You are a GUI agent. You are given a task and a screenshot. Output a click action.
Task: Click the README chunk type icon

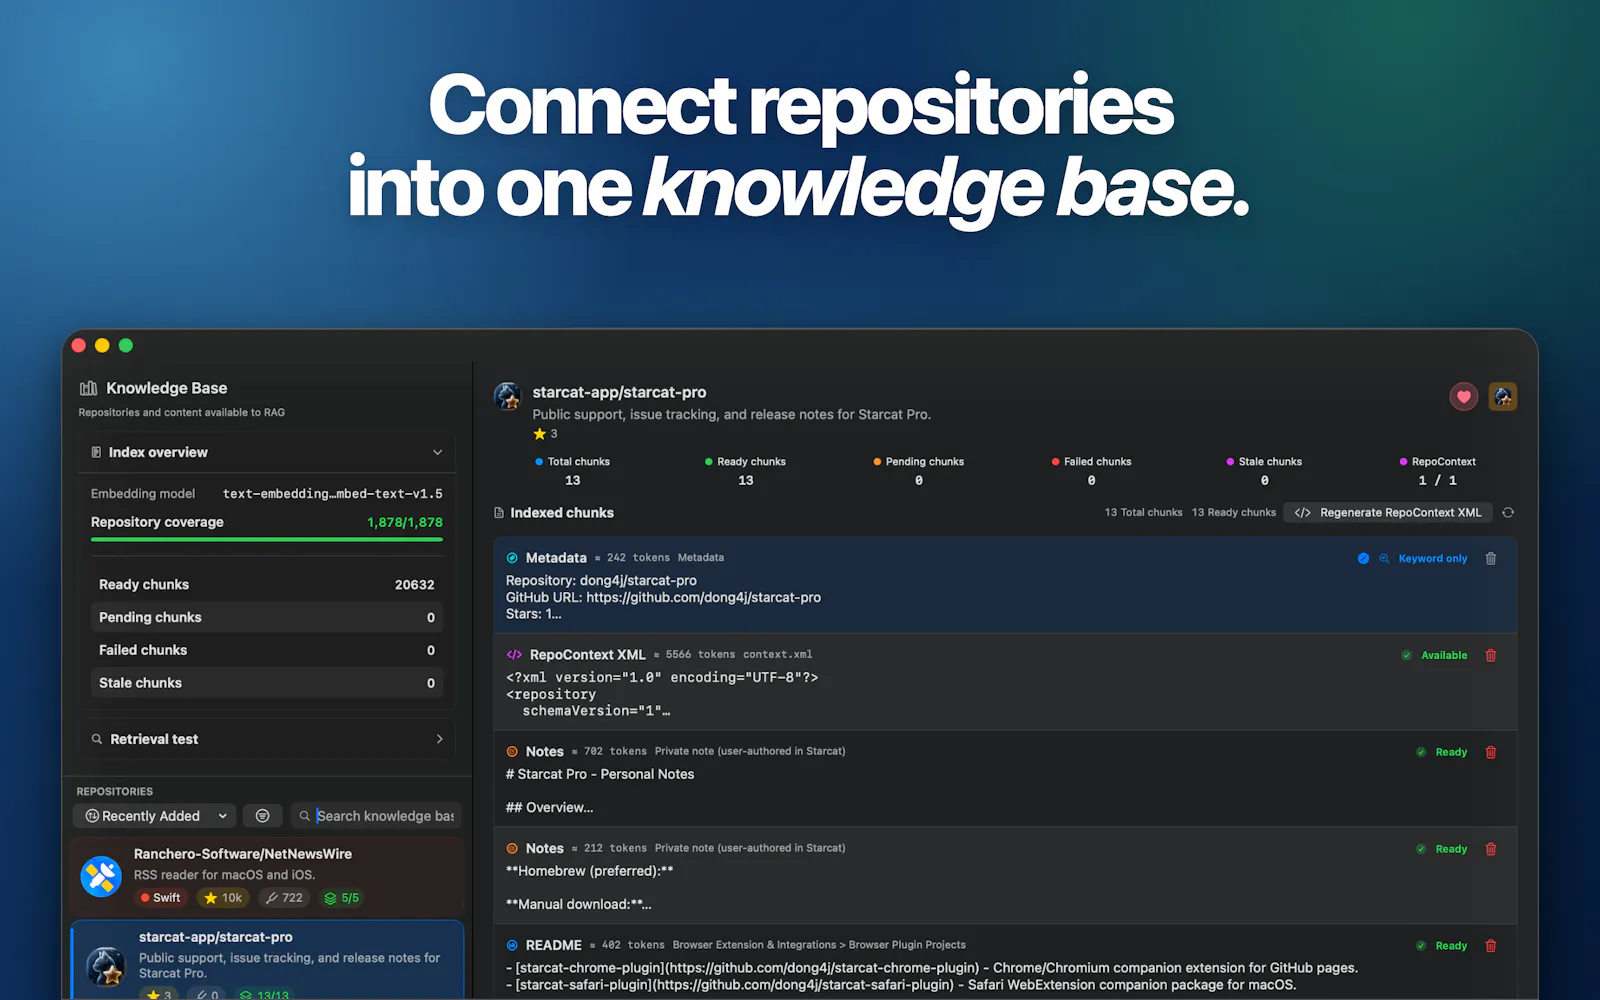512,945
